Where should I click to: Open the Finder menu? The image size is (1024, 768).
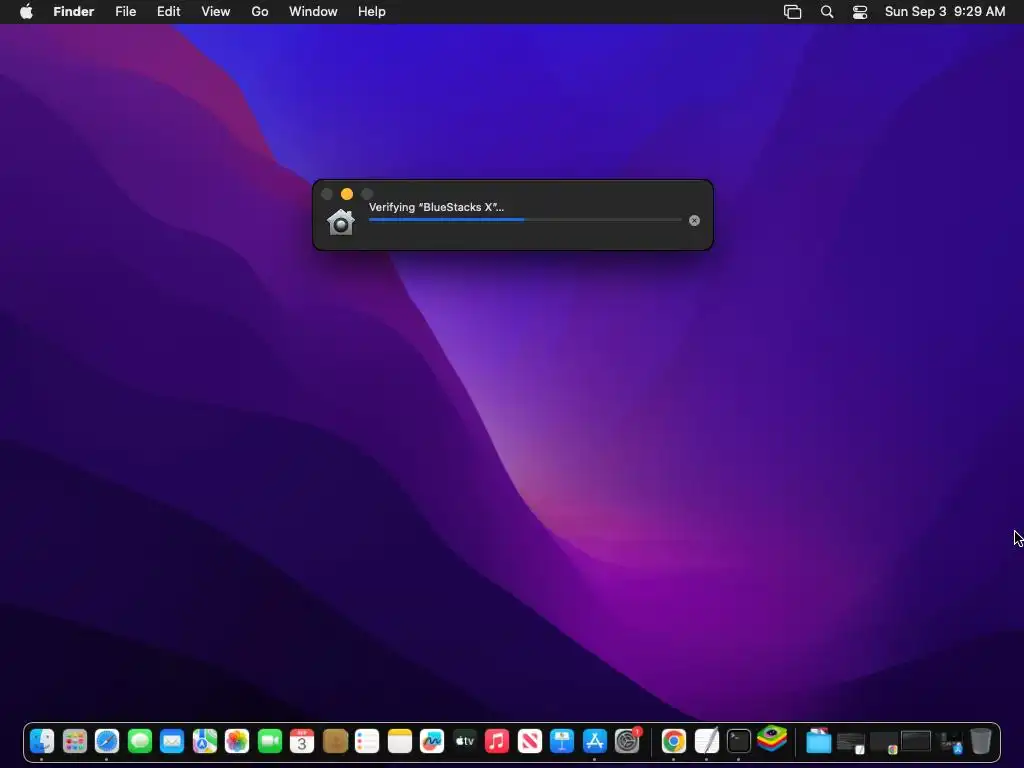[x=74, y=12]
